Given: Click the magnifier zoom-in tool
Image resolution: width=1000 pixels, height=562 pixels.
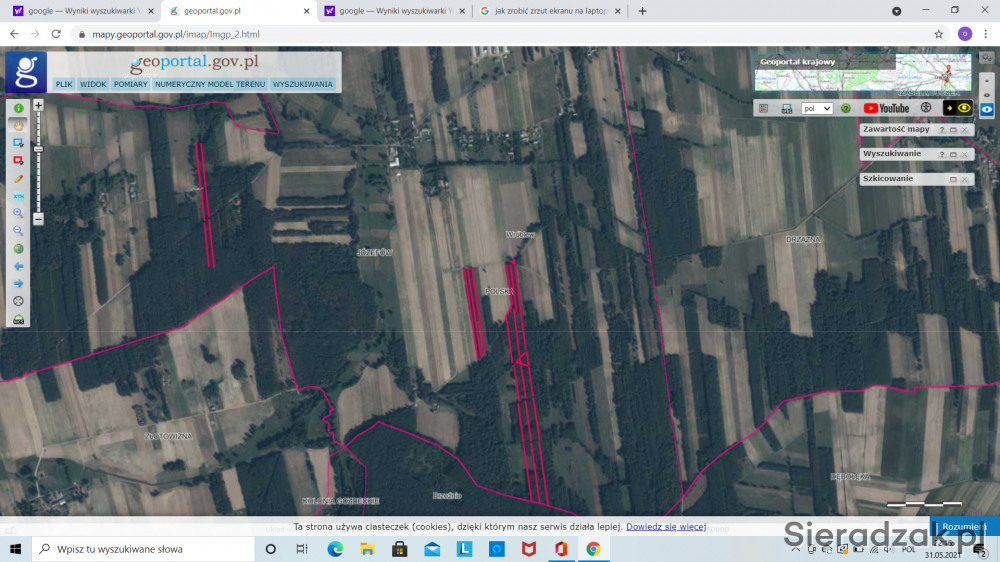Looking at the screenshot, I should (x=18, y=213).
